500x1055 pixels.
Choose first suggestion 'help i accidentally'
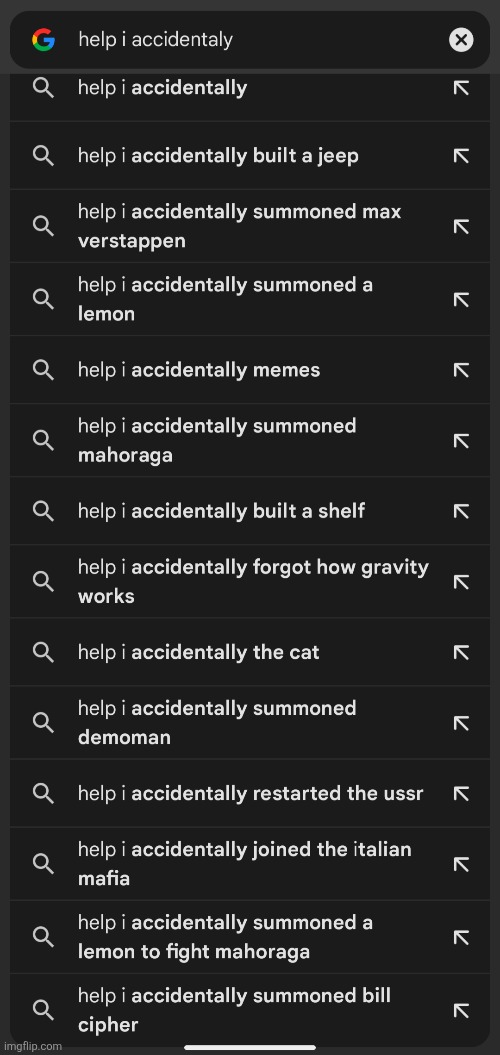[x=250, y=90]
